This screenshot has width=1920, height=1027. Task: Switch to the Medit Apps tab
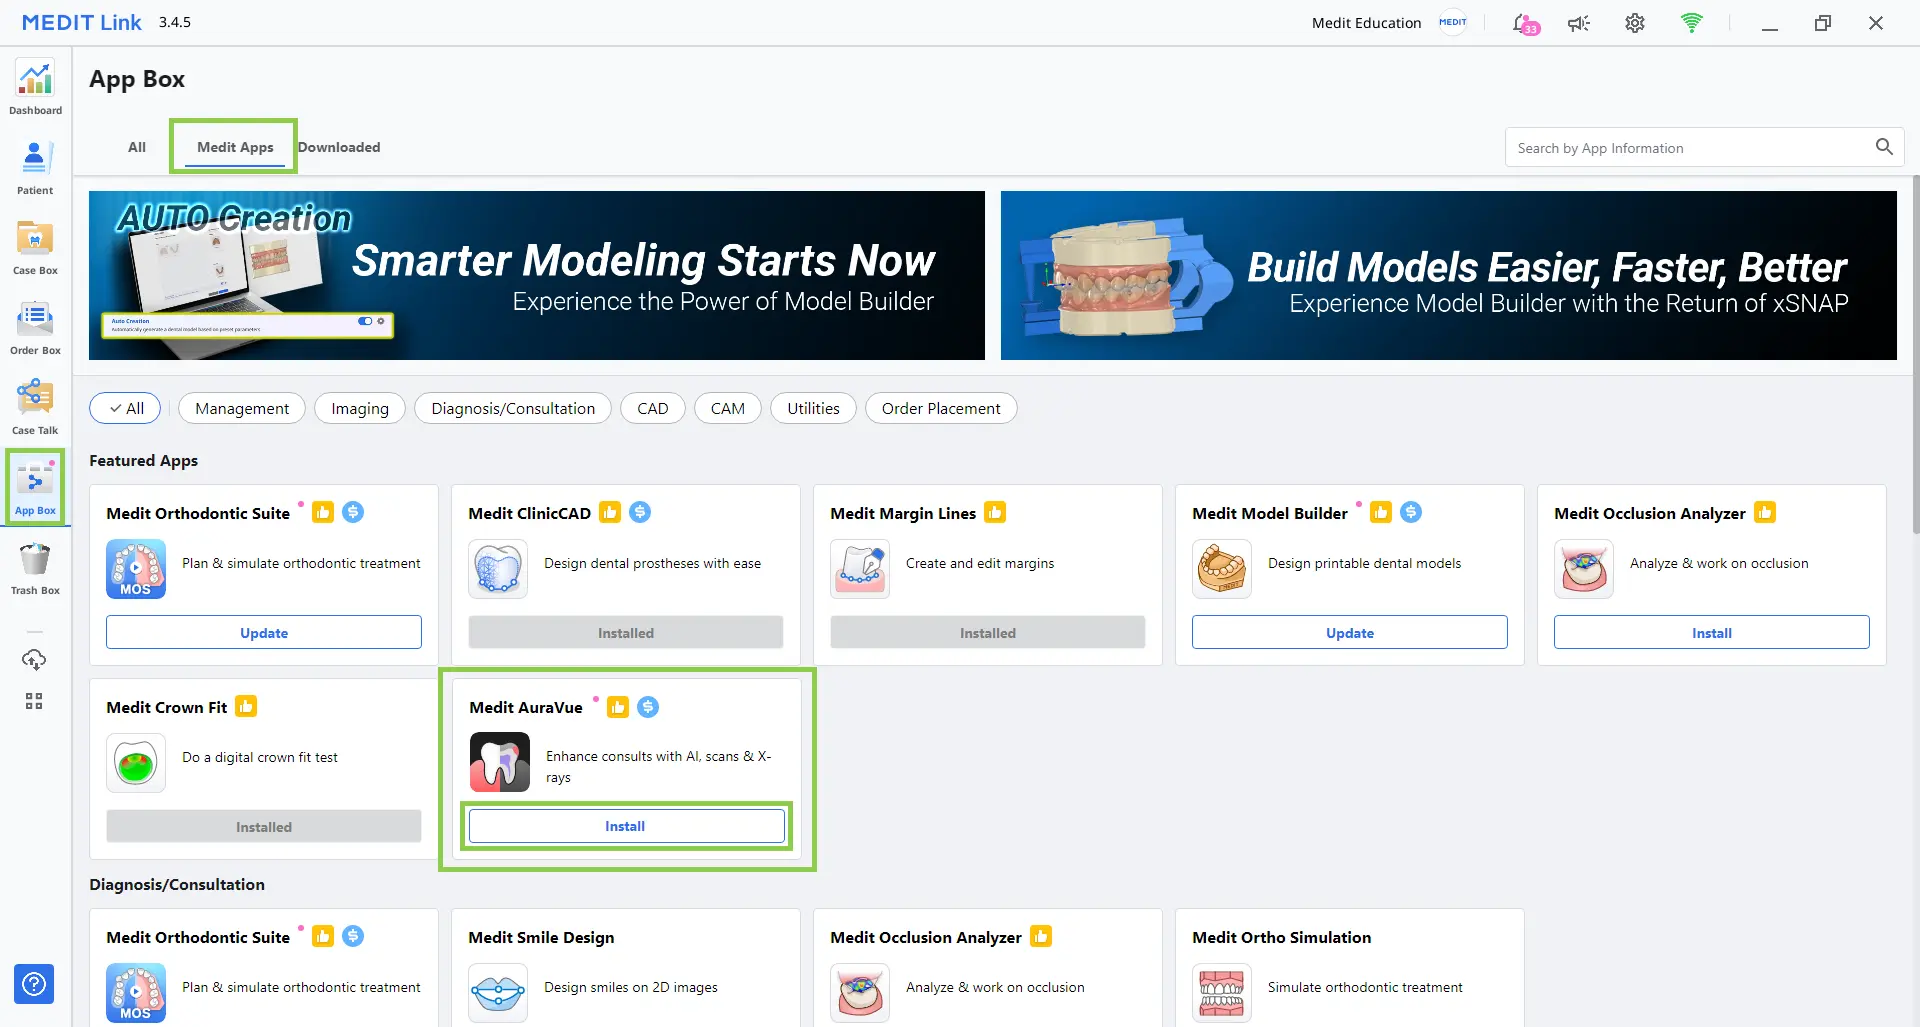tap(235, 147)
